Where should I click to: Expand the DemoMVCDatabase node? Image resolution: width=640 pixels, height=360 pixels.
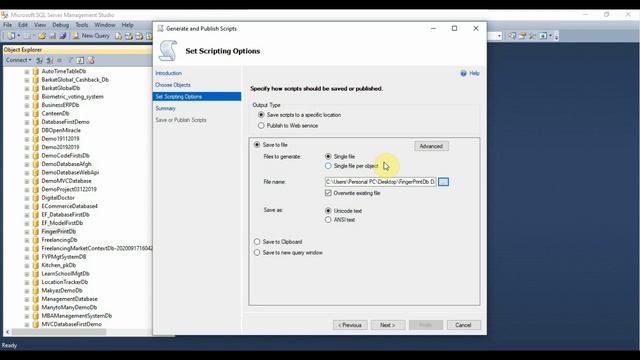point(27,181)
